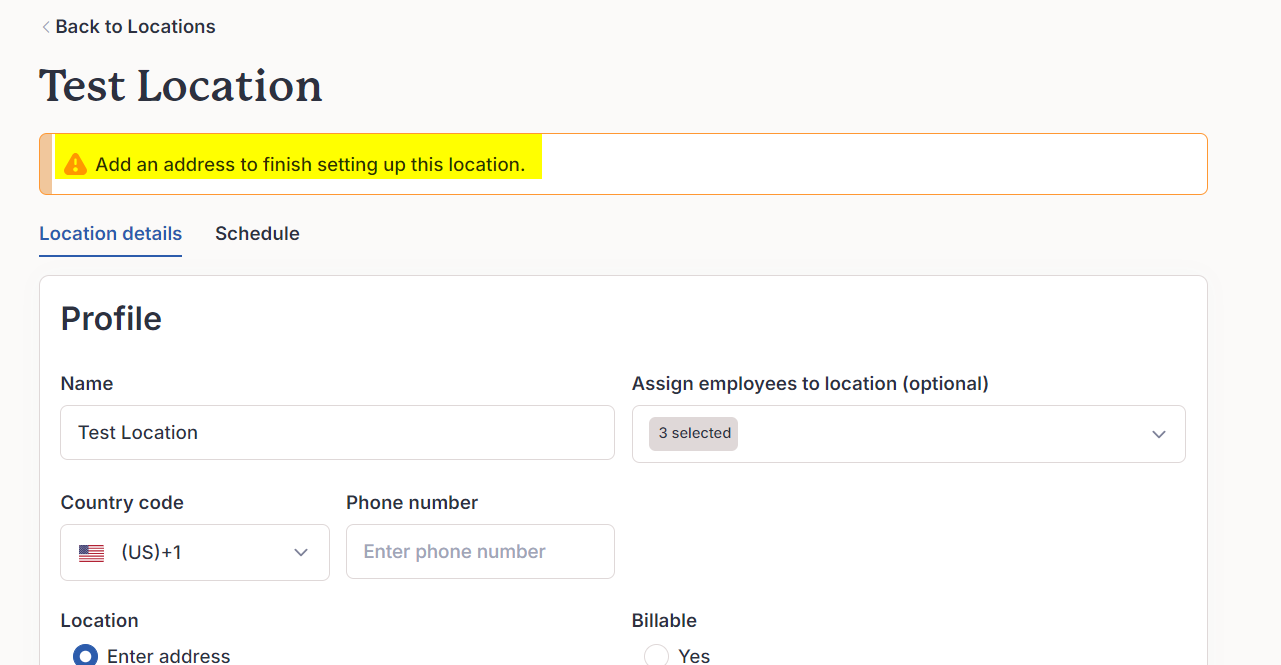Viewport: 1281px width, 665px height.
Task: Open the Assign employees to location dropdown
Action: pos(908,433)
